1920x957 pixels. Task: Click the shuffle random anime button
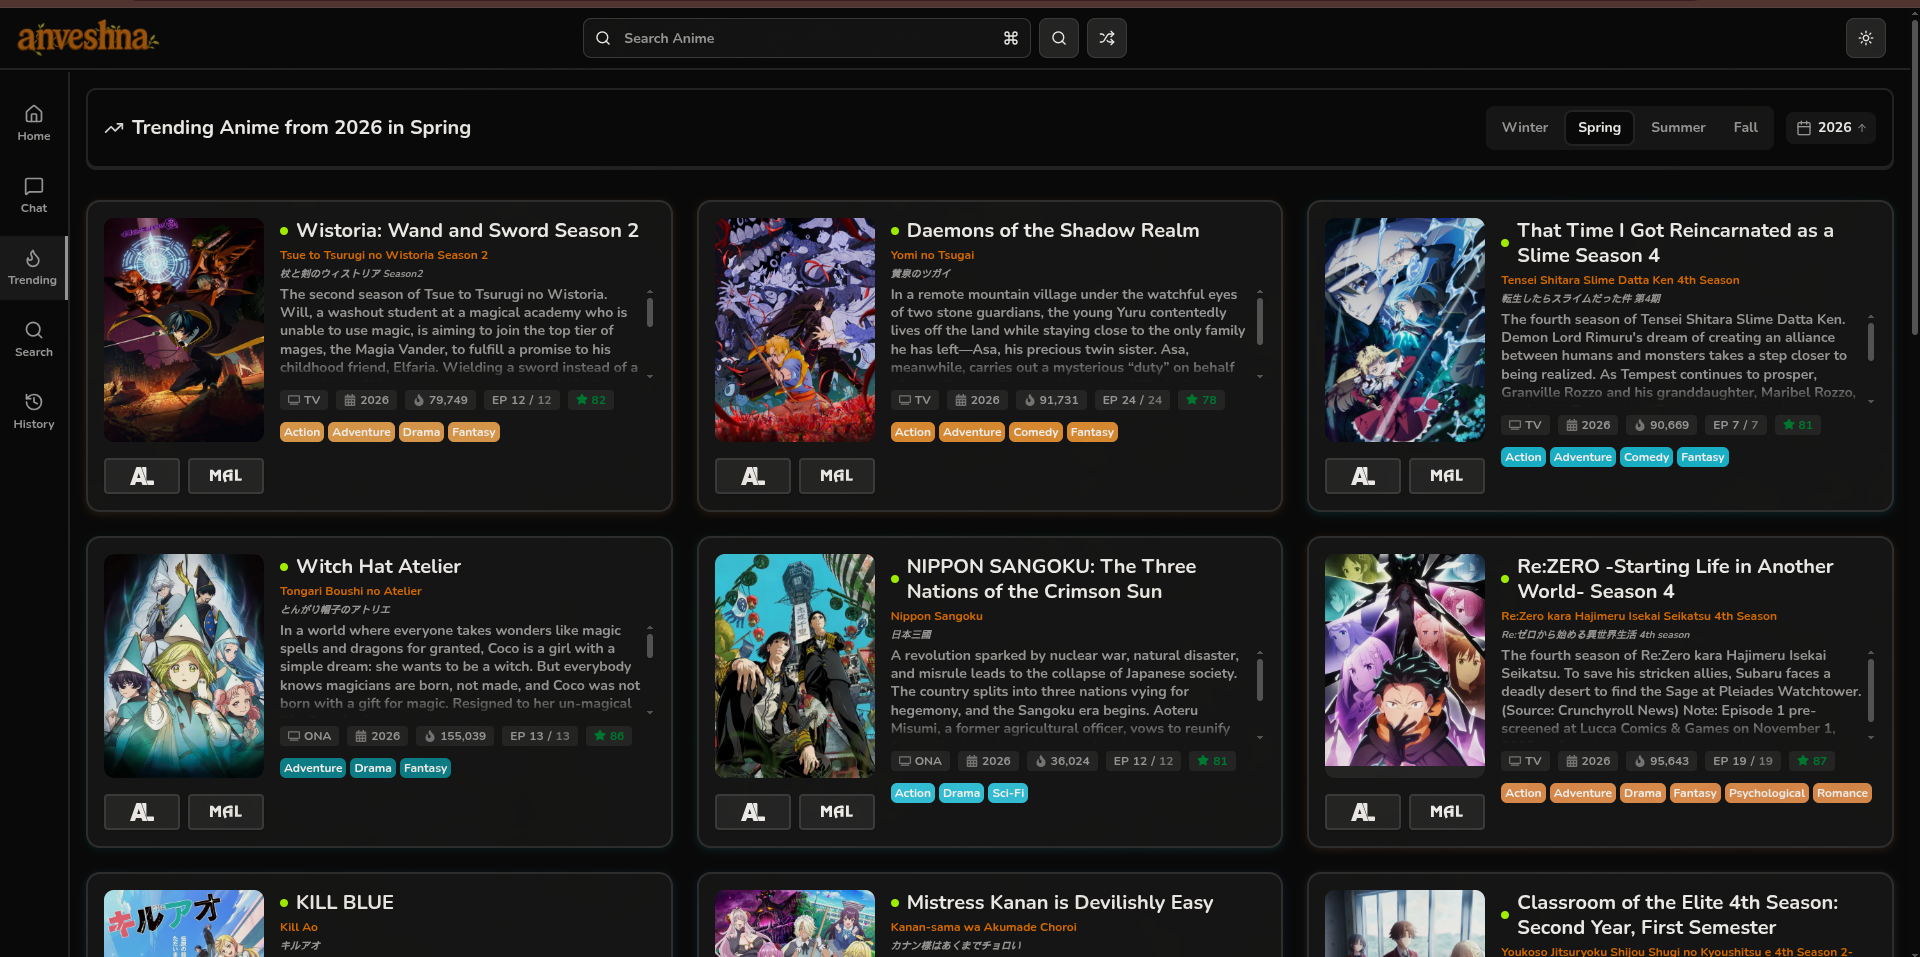(1106, 38)
